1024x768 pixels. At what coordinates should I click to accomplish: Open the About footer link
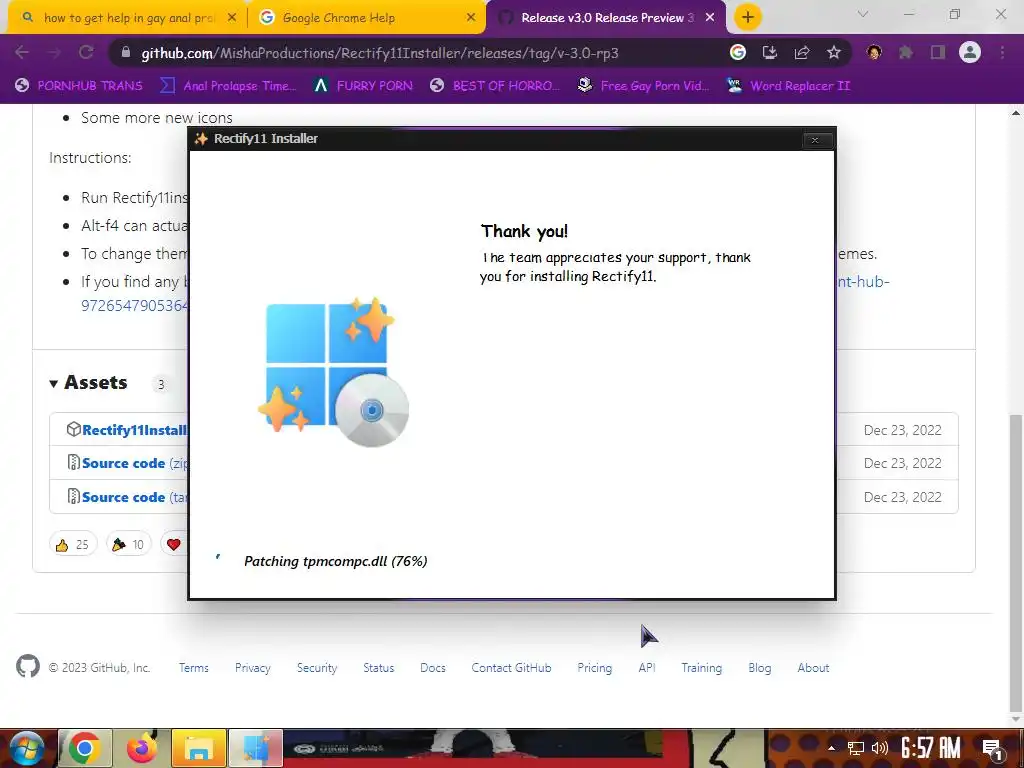click(813, 667)
